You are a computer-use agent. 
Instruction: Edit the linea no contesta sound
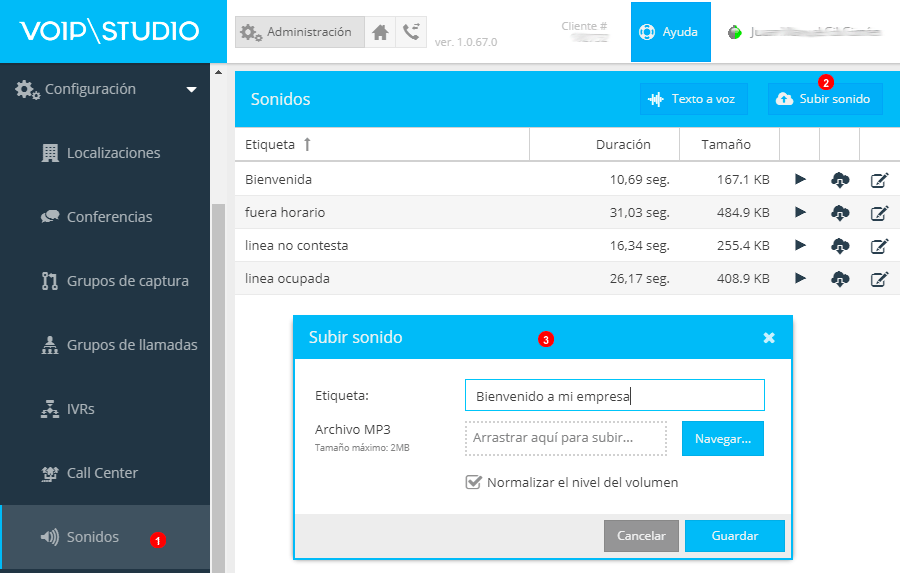(x=879, y=246)
